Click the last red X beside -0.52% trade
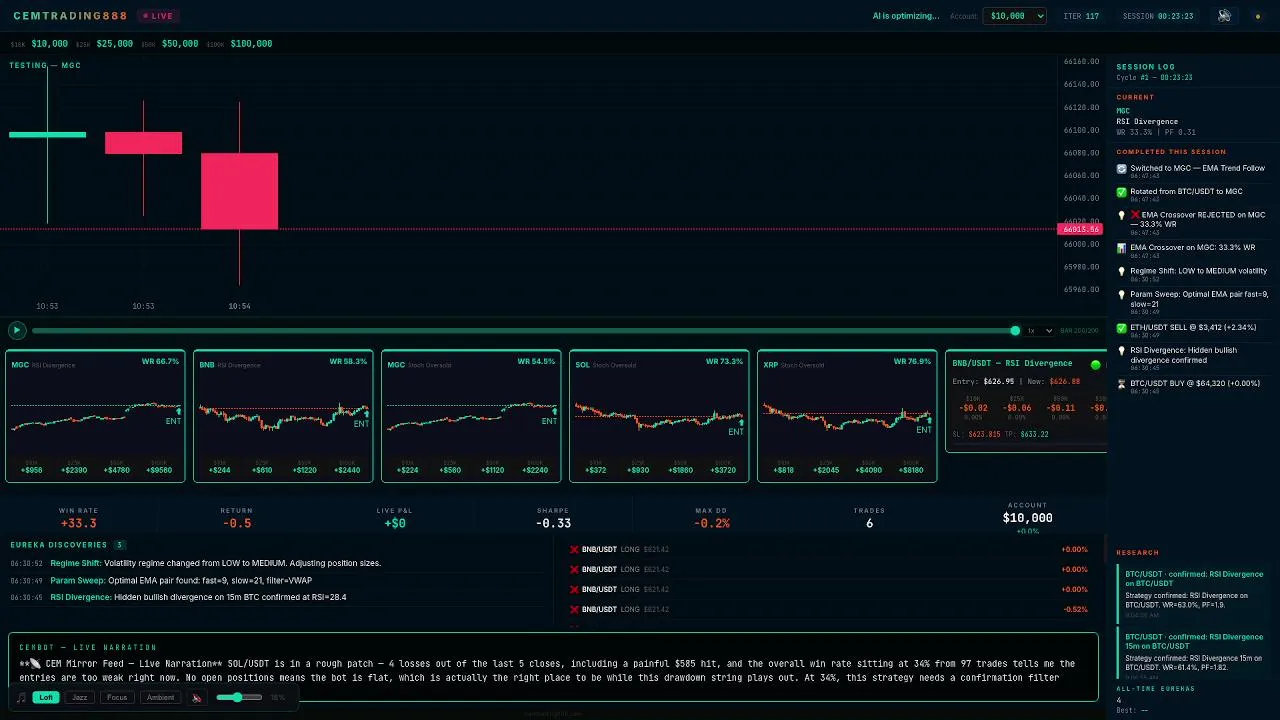Image resolution: width=1280 pixels, height=720 pixels. click(574, 609)
